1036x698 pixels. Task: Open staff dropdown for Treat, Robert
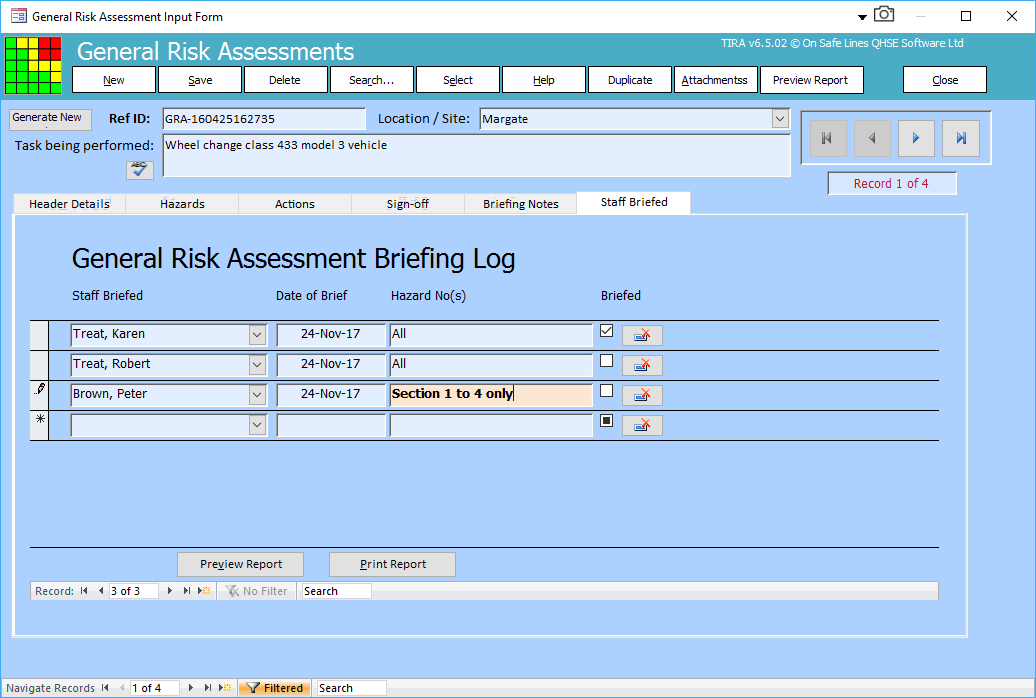pos(257,365)
